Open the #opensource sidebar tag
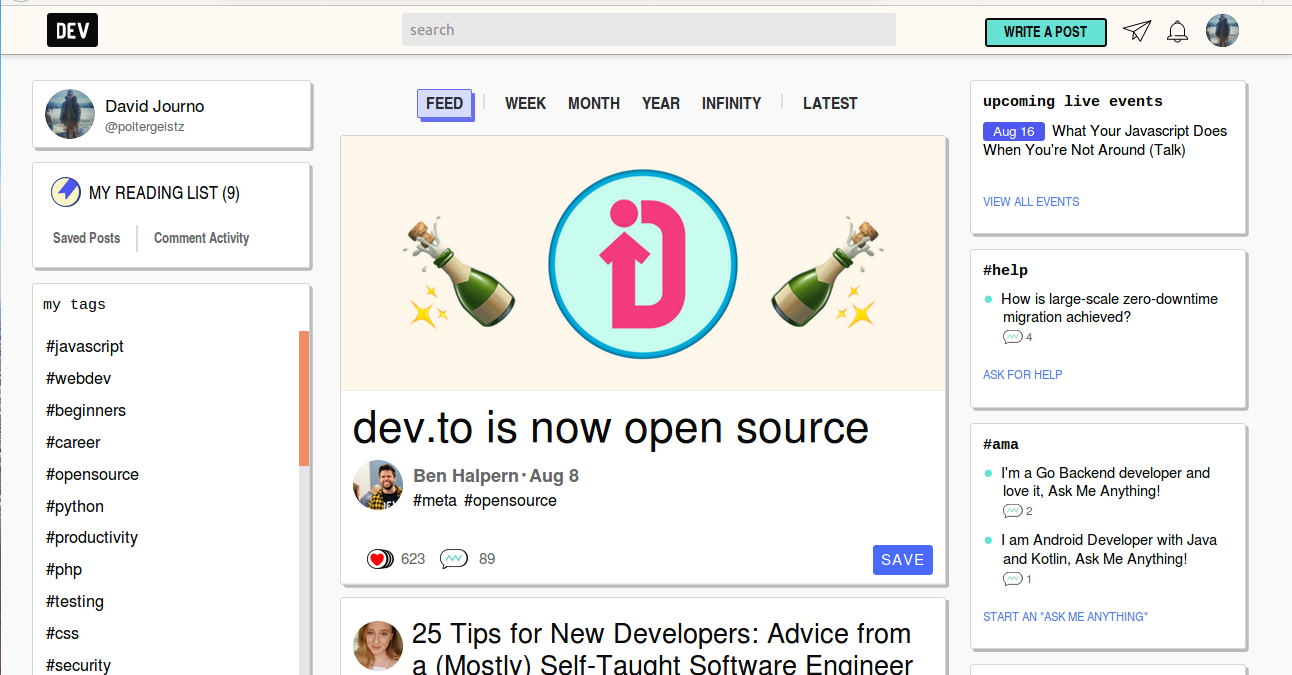Screen dimensions: 1292x675 point(92,474)
